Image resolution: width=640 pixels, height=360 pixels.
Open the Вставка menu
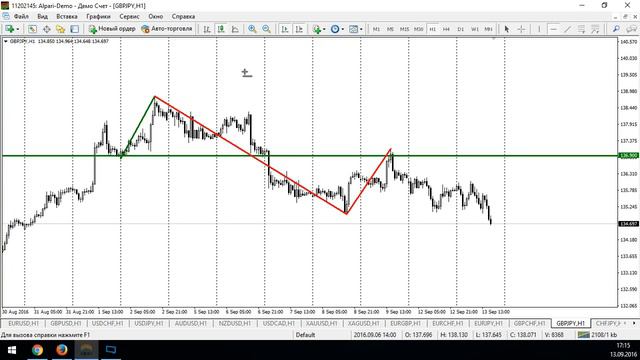click(x=67, y=17)
